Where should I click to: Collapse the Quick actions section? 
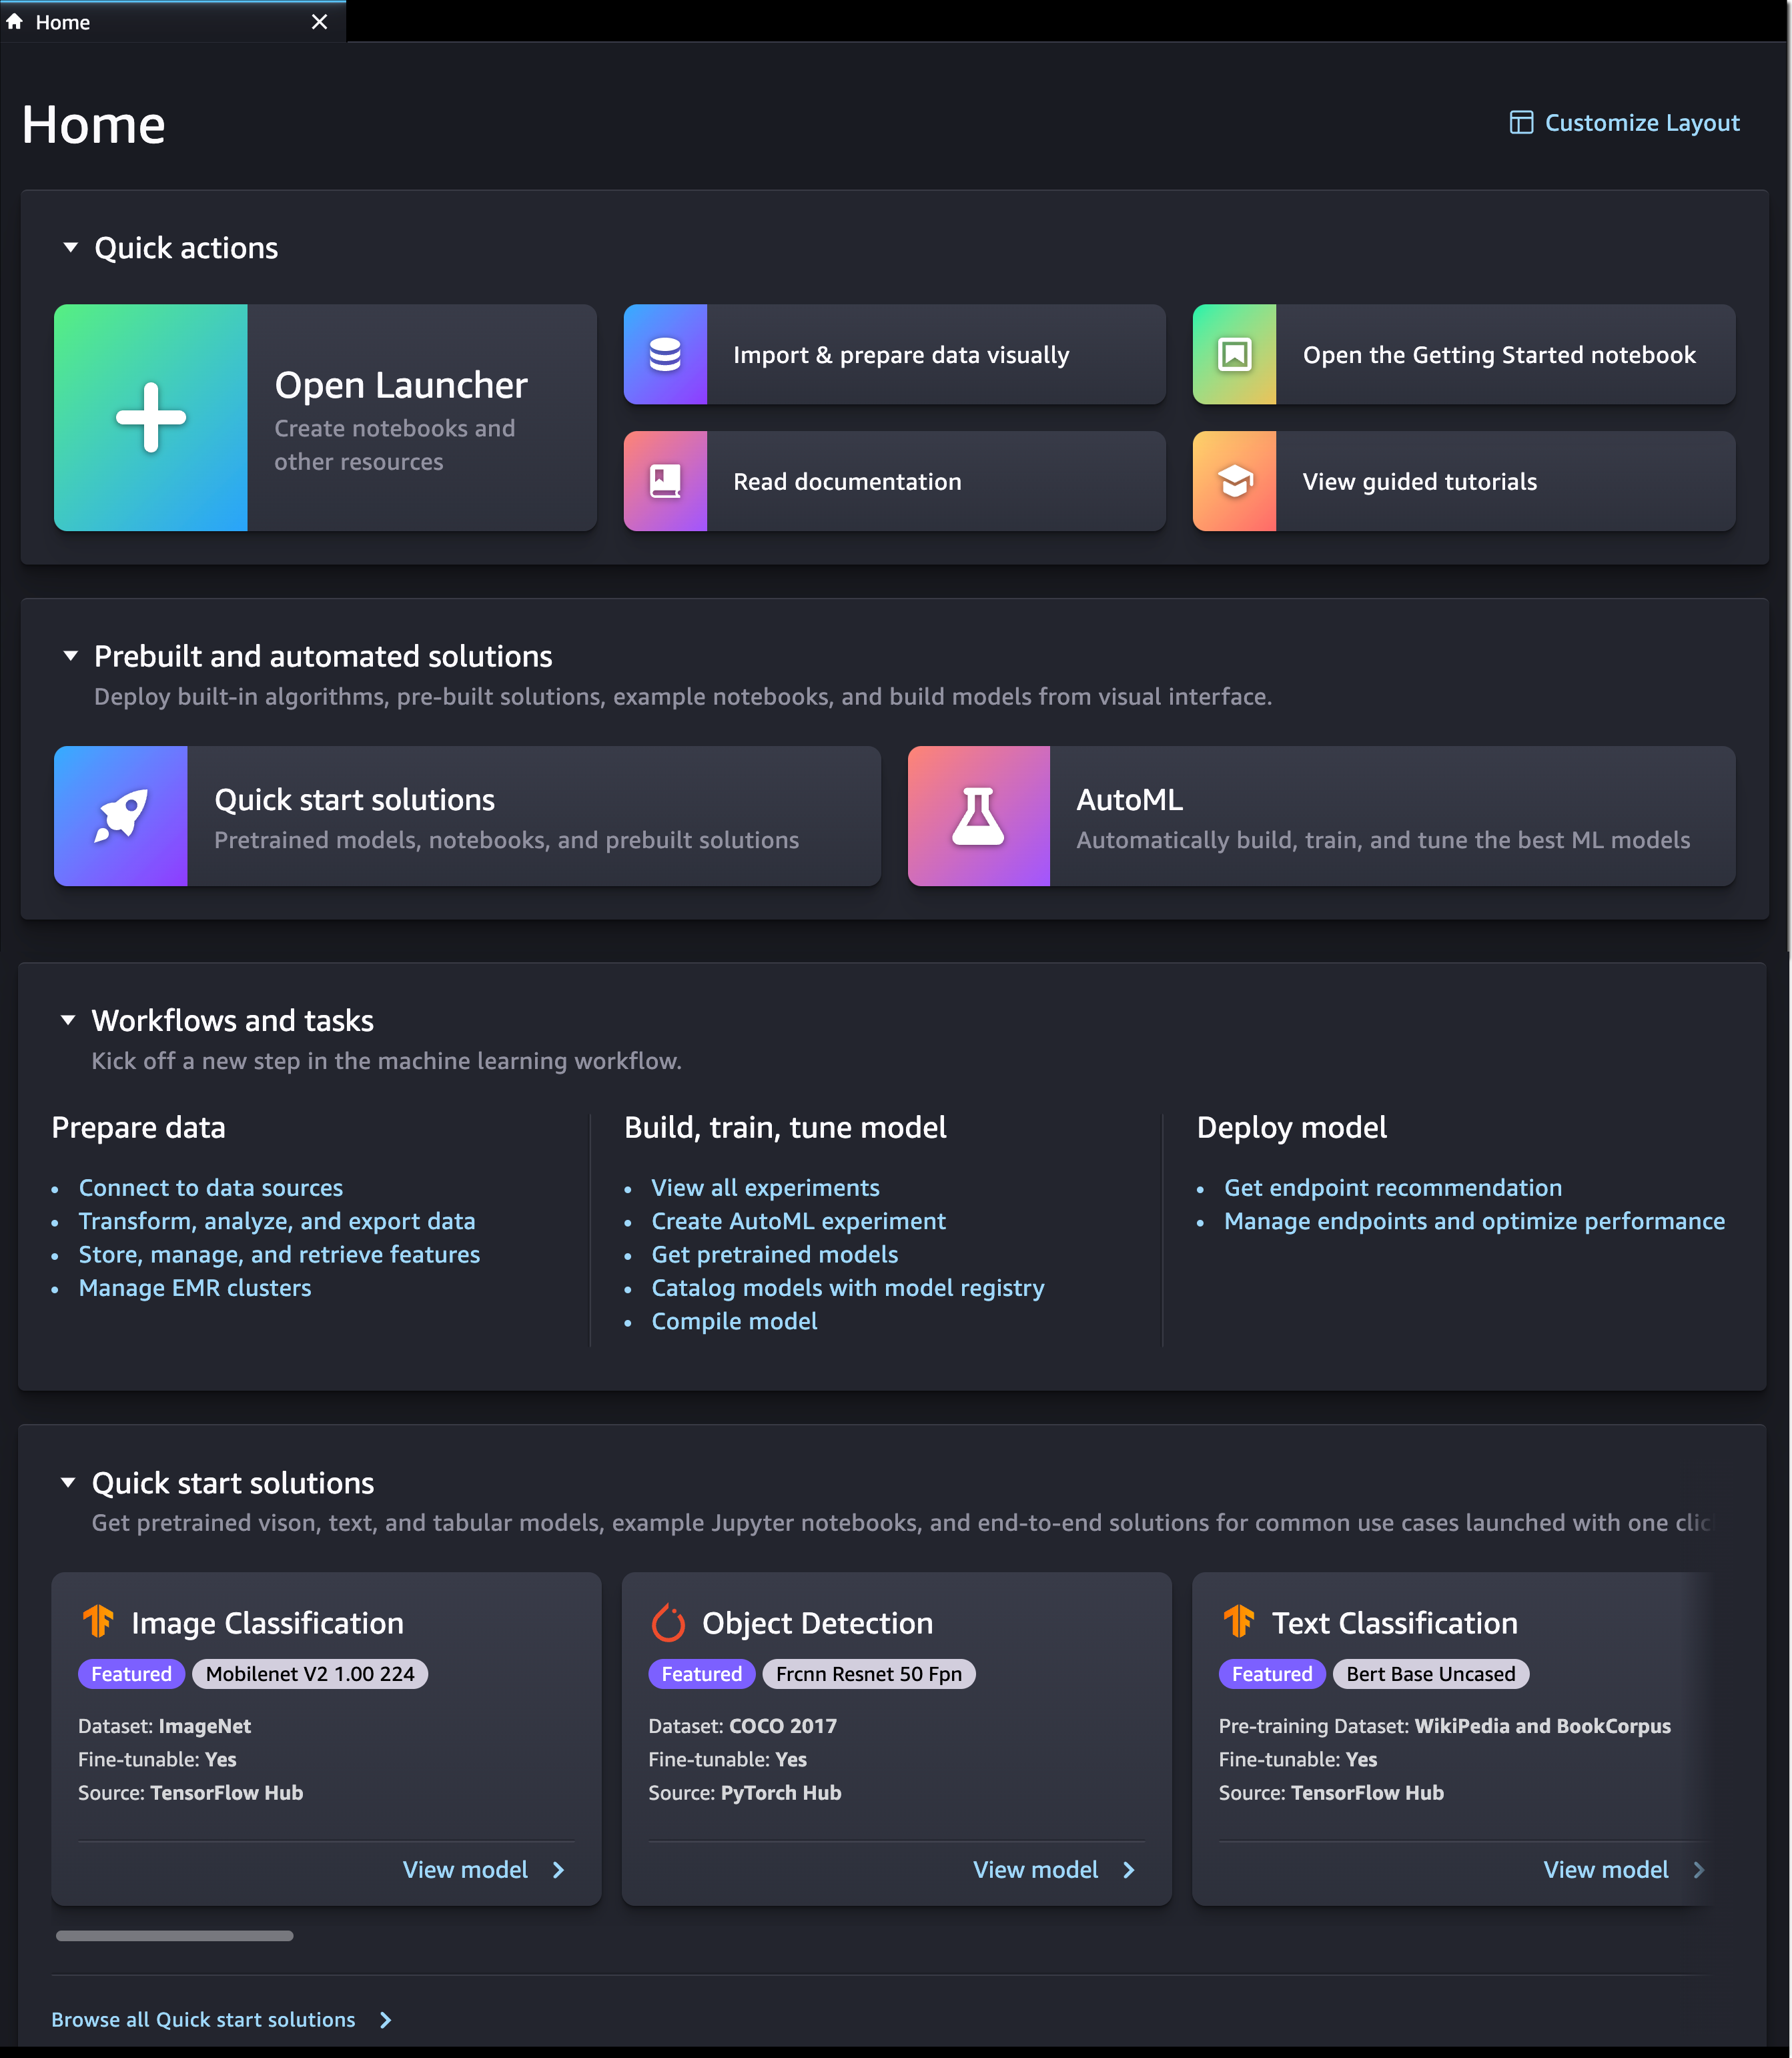[70, 247]
